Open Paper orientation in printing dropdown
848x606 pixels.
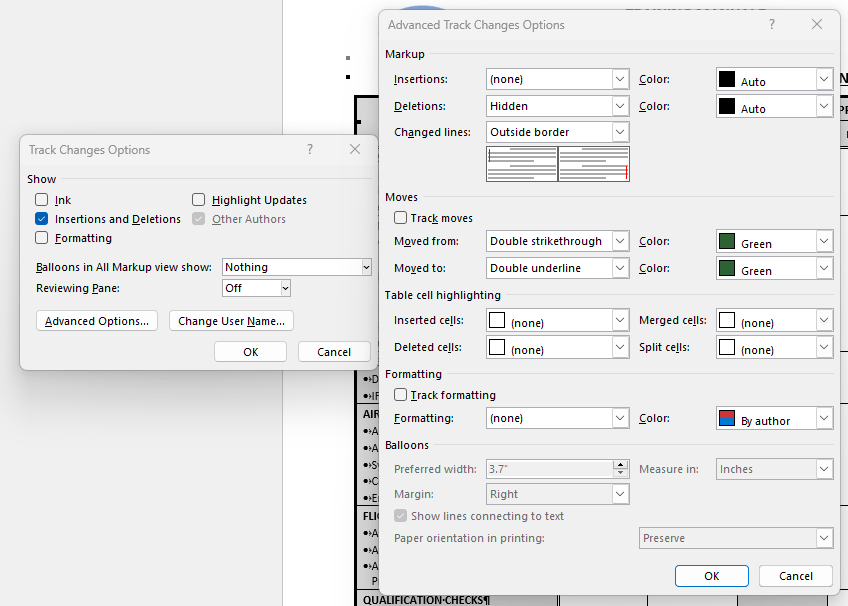click(736, 538)
